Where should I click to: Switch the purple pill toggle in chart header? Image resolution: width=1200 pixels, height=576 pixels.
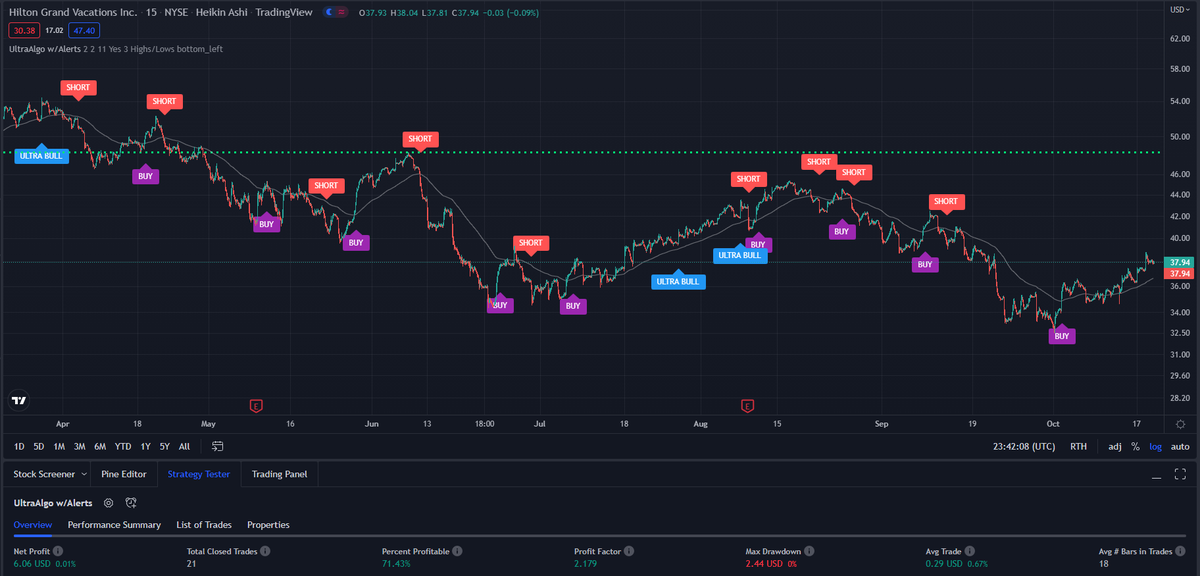pyautogui.click(x=334, y=12)
